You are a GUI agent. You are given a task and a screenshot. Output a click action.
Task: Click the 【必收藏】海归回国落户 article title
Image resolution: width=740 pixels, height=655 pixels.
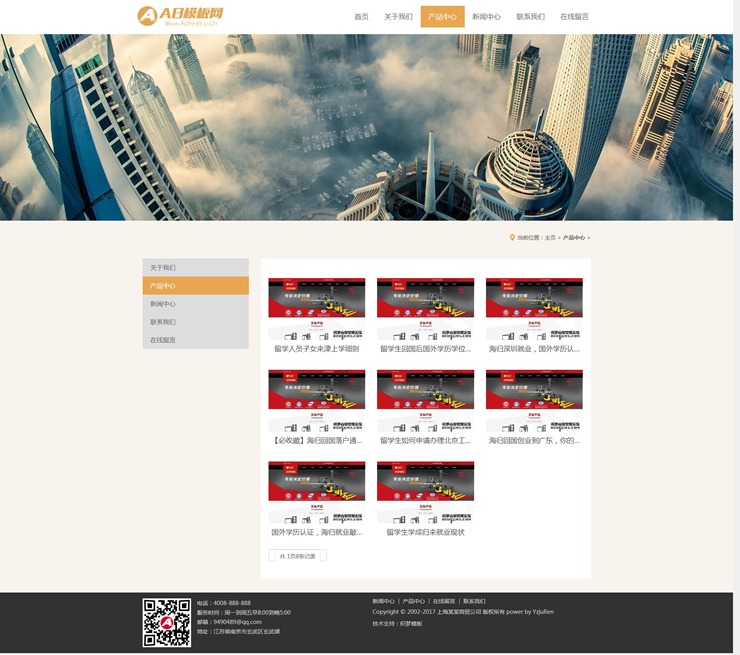pyautogui.click(x=316, y=440)
